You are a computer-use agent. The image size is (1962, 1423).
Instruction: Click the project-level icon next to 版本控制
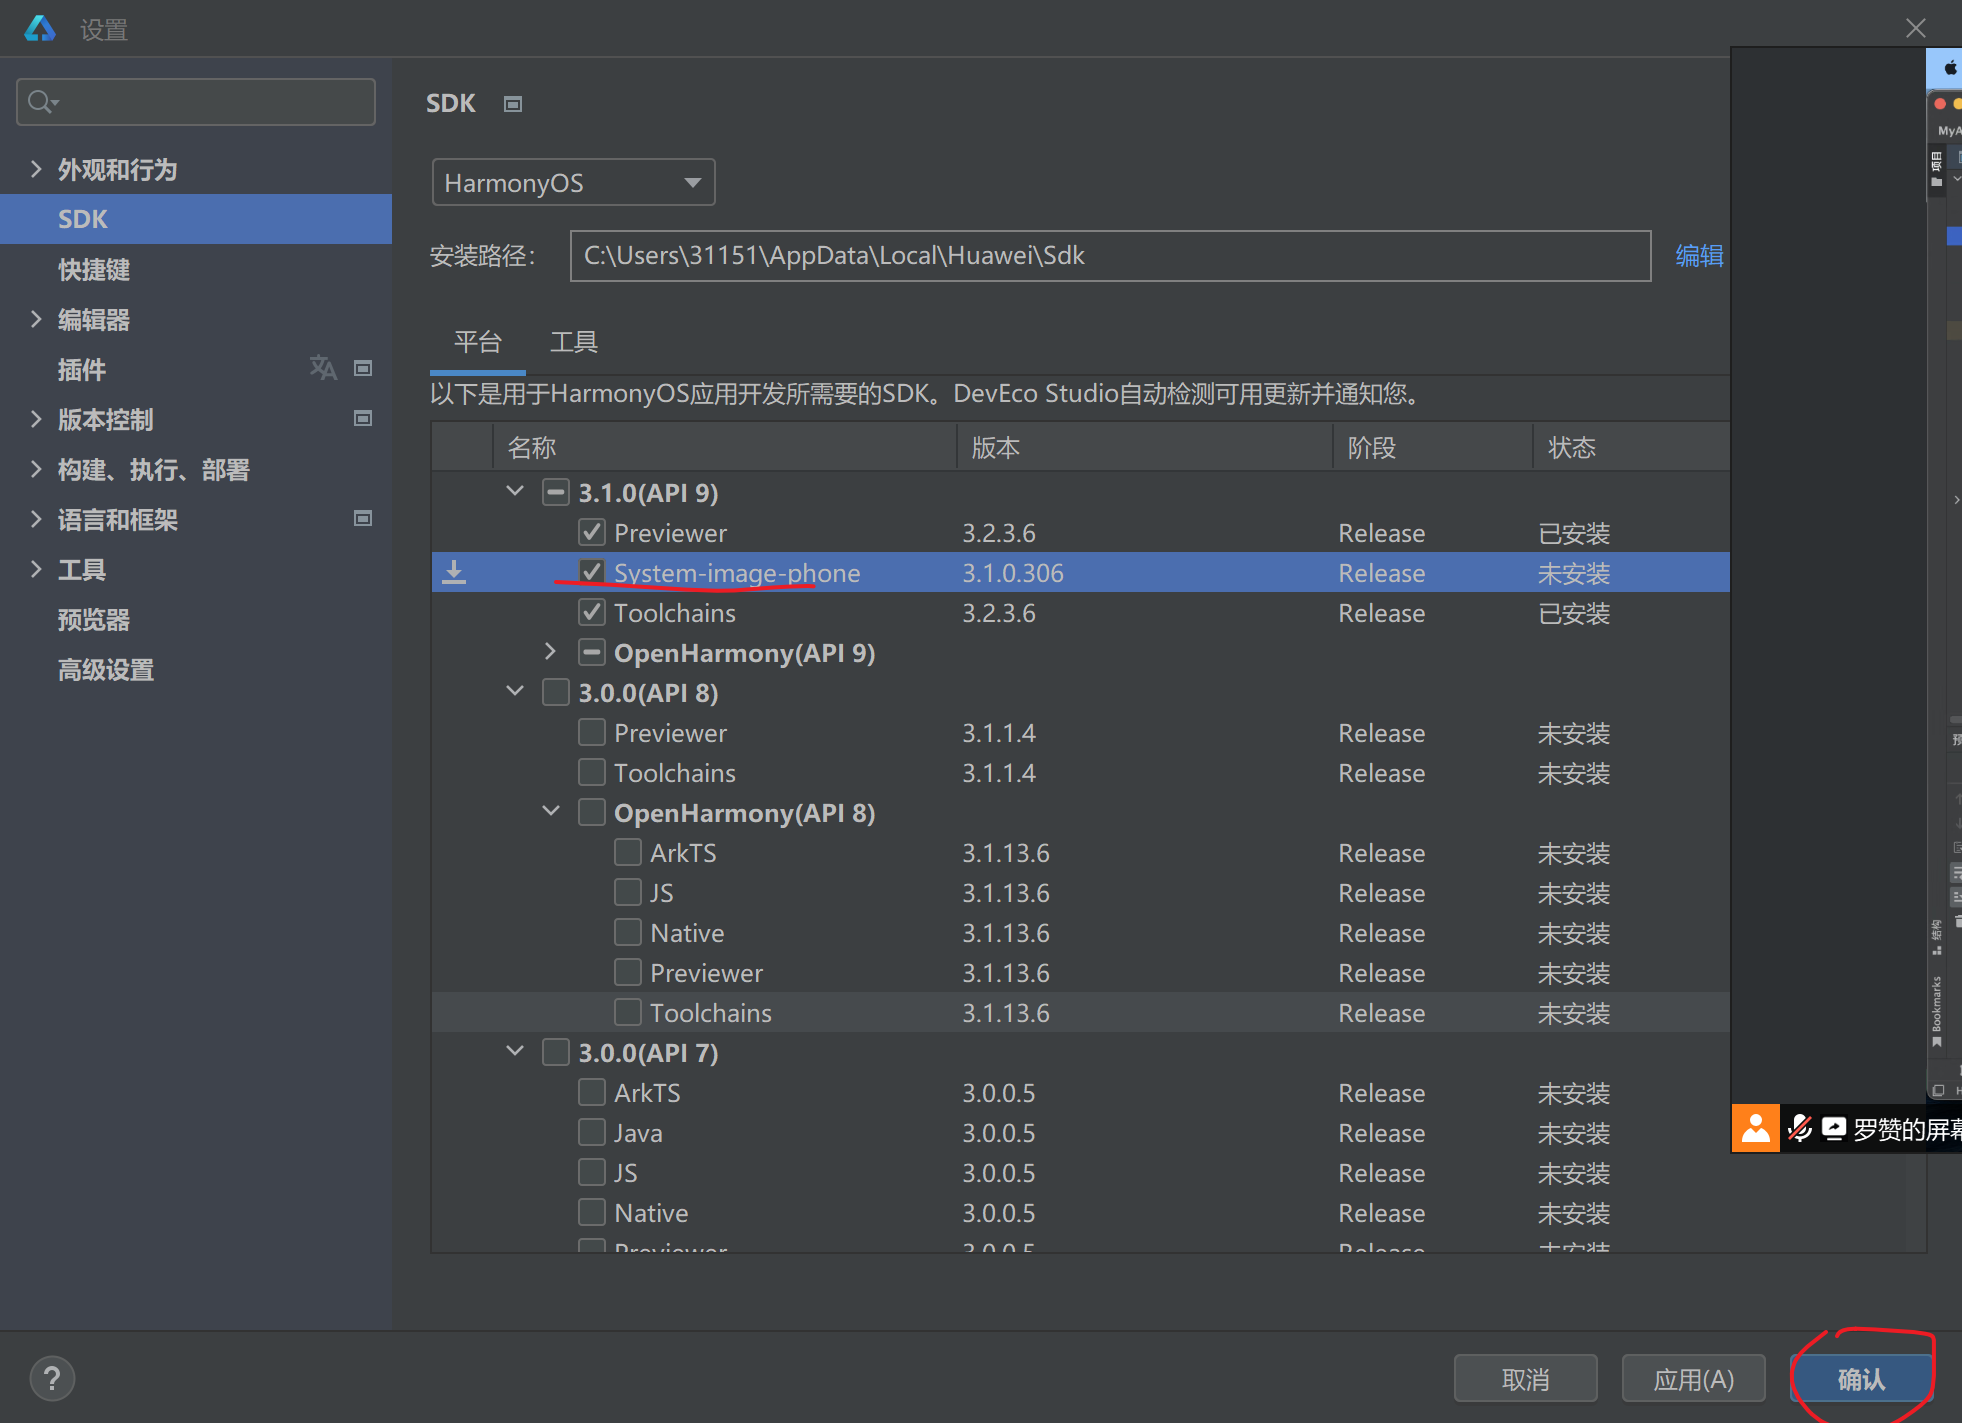coord(363,418)
